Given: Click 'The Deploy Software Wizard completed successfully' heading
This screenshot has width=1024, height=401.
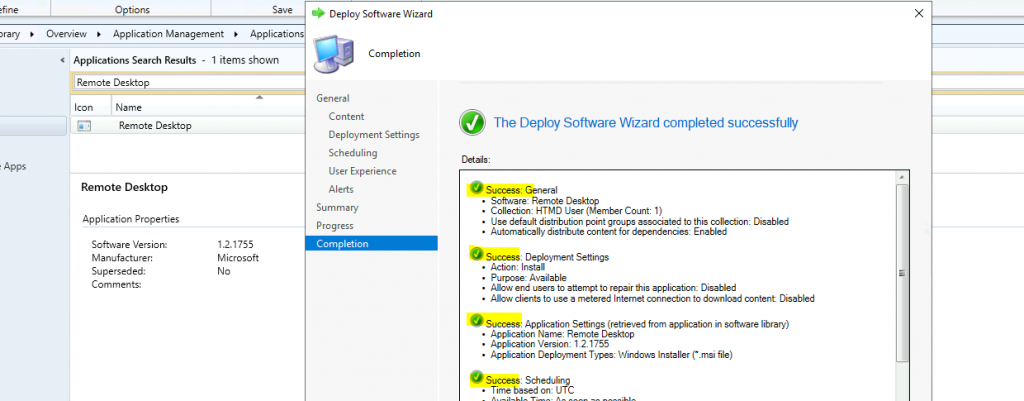Looking at the screenshot, I should [646, 122].
